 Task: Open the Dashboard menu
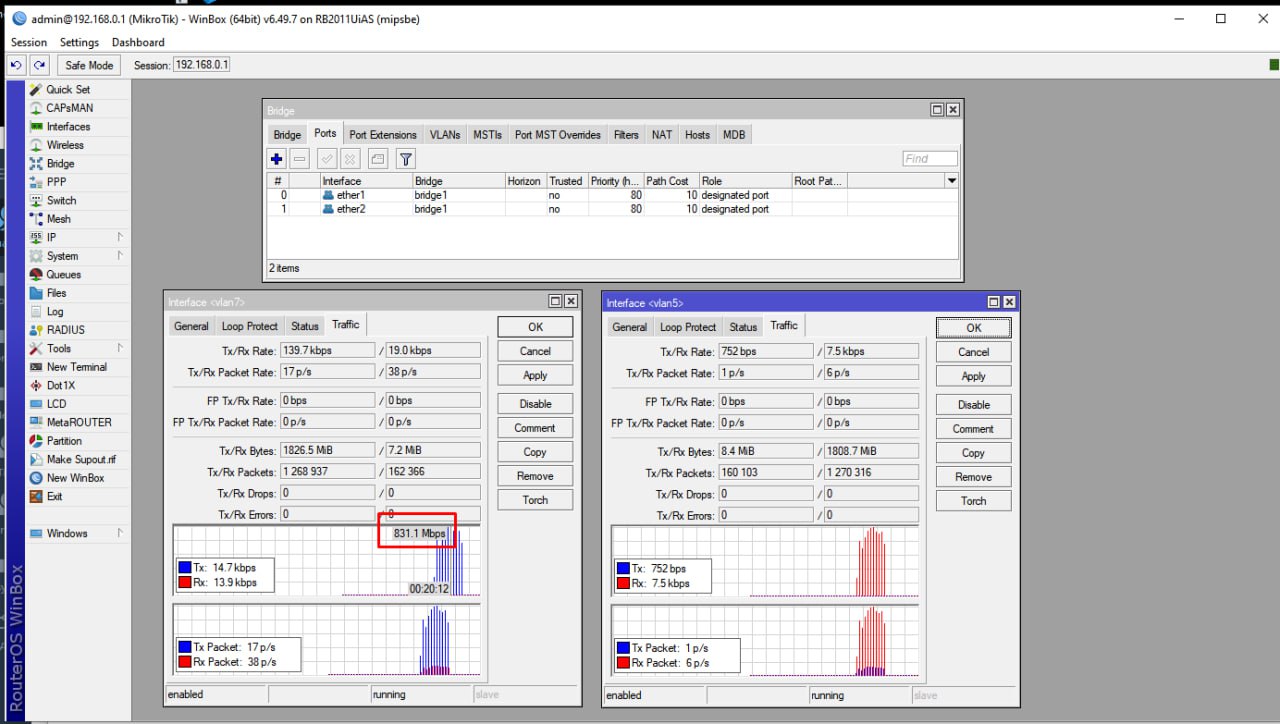(138, 42)
